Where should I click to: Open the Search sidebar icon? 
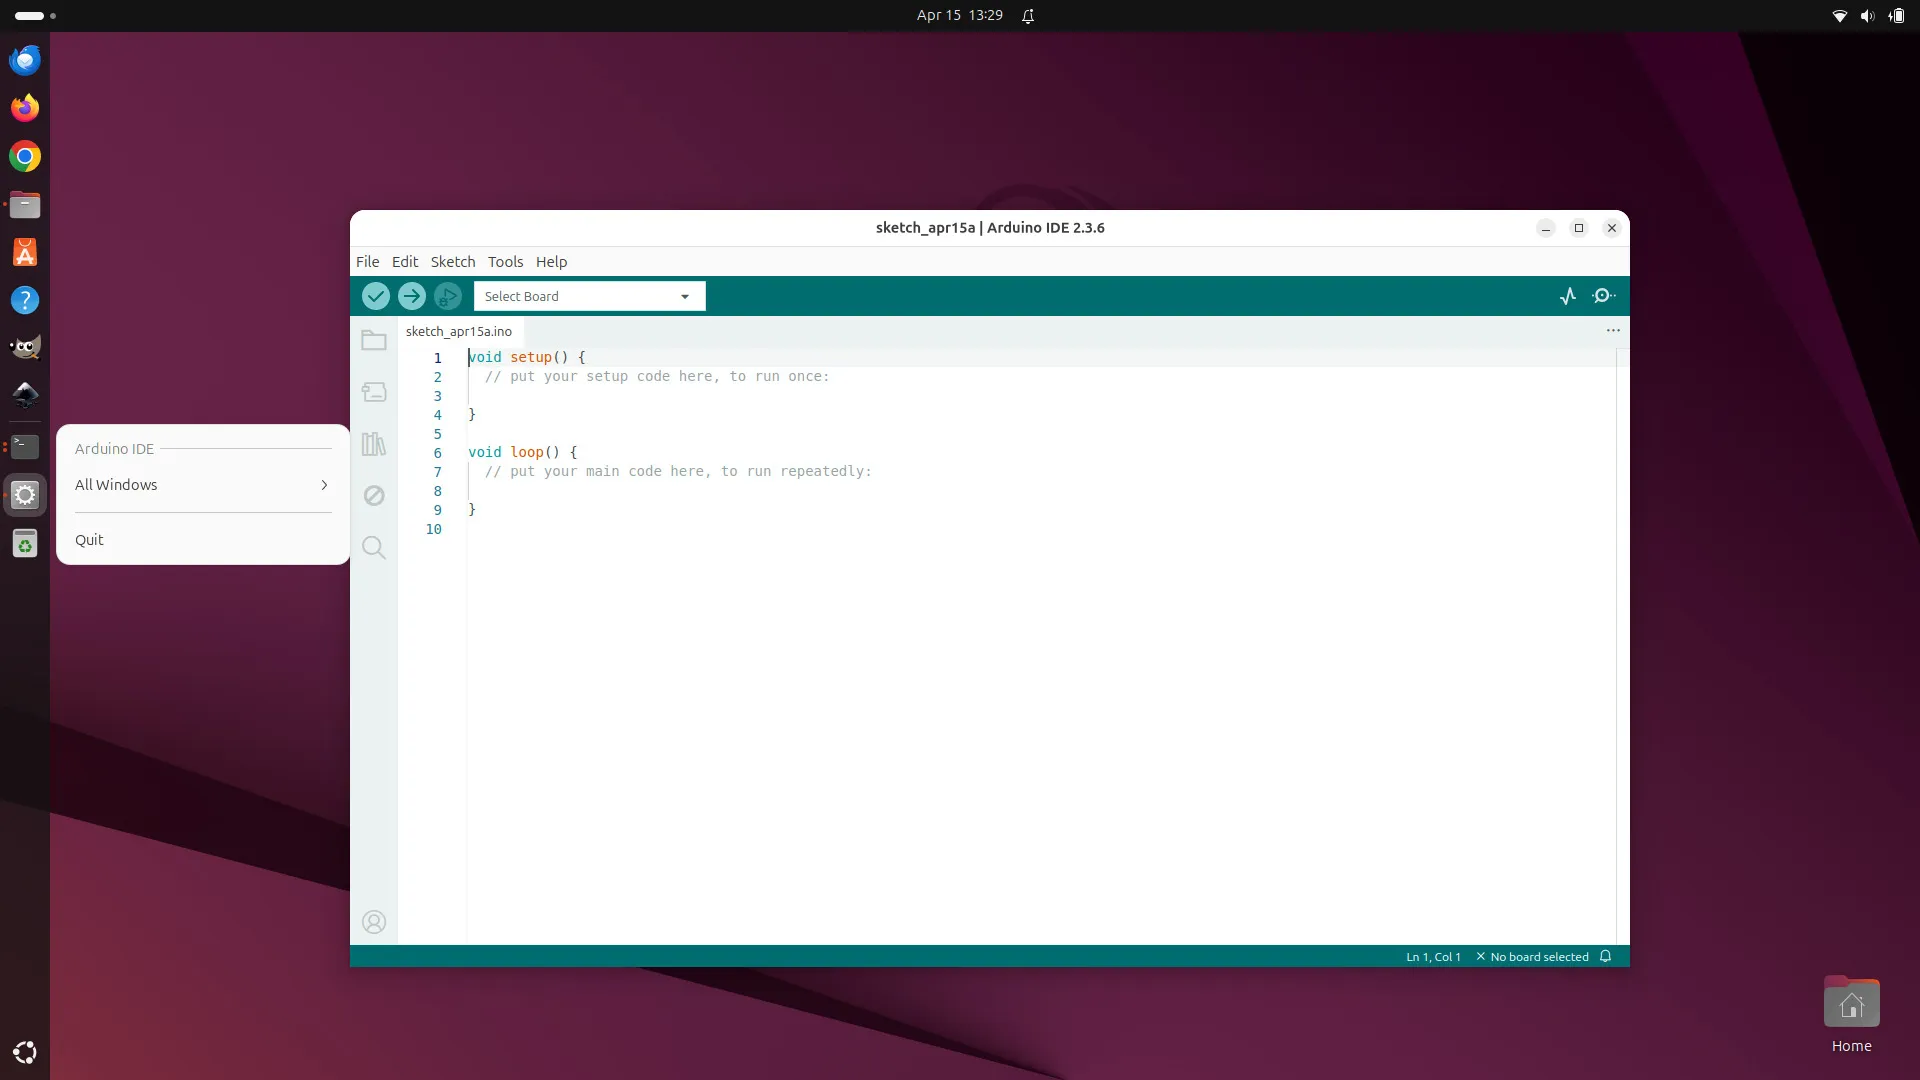tap(374, 548)
